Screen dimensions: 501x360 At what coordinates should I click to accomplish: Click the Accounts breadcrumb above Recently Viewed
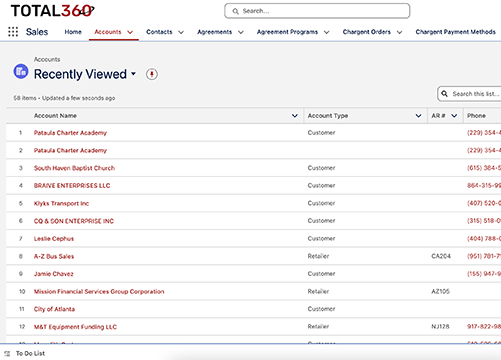tap(47, 59)
